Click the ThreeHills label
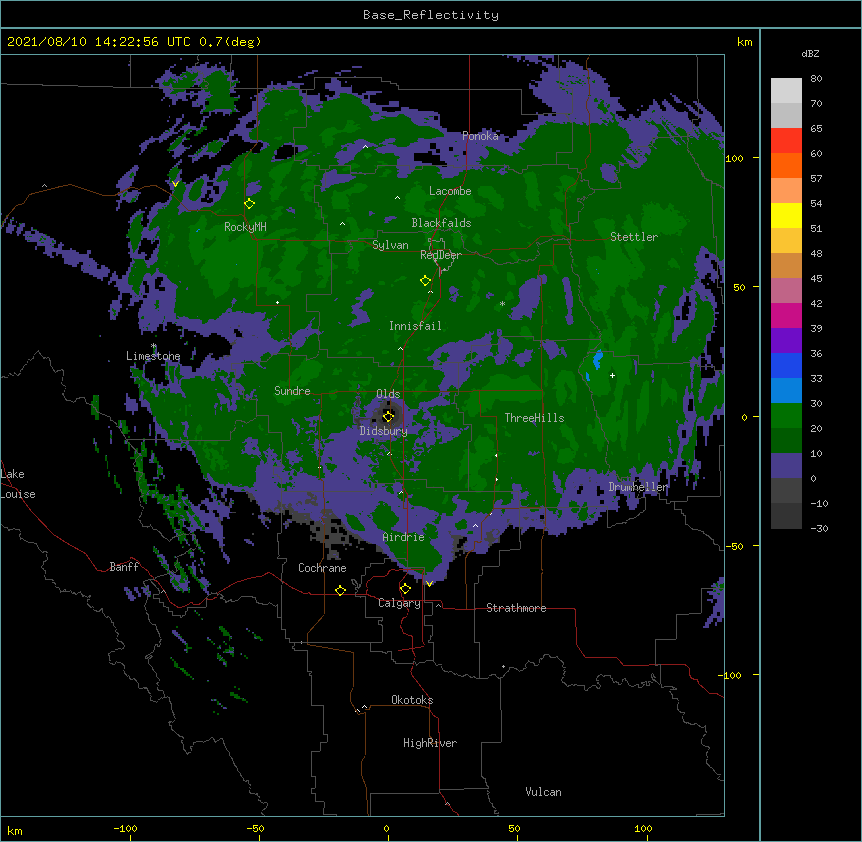This screenshot has width=862, height=842. [x=534, y=418]
